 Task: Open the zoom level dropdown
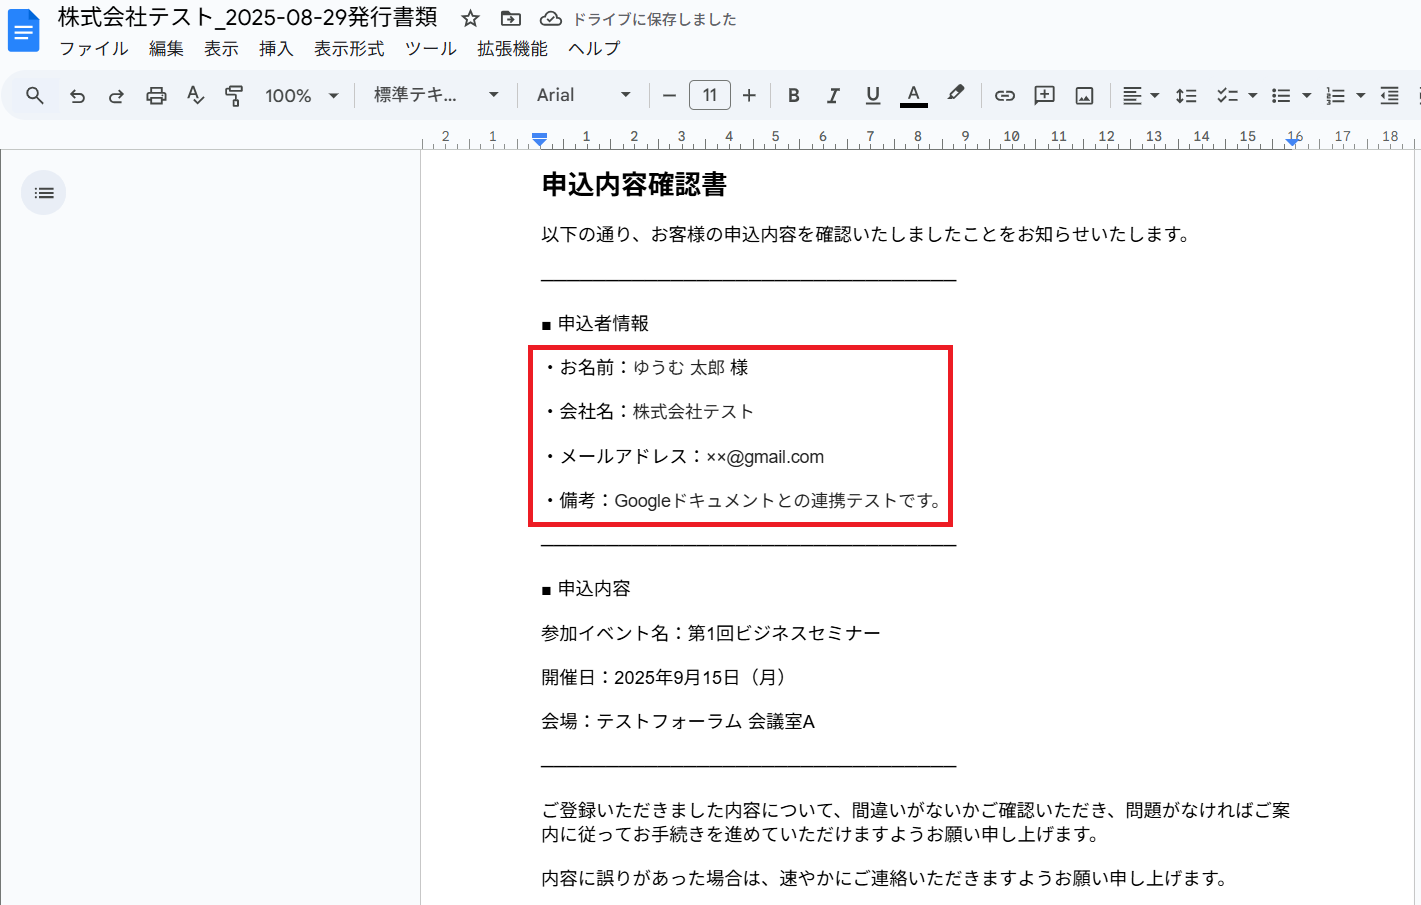(x=302, y=95)
